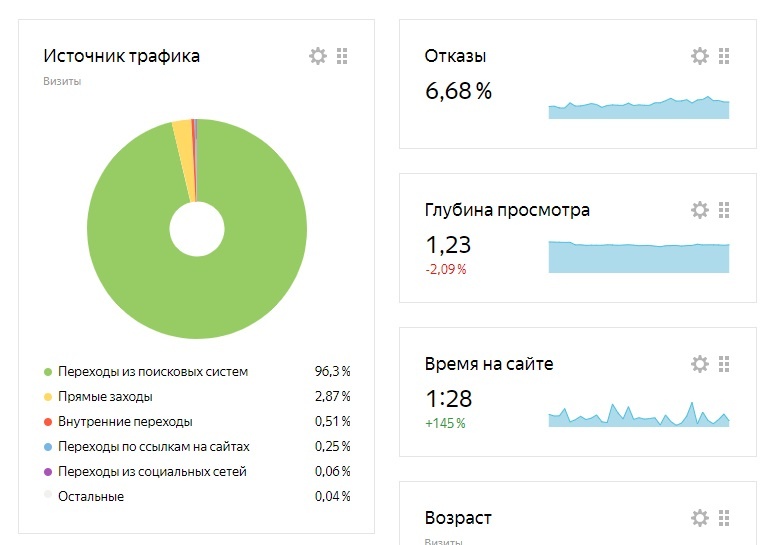773x545 pixels.
Task: Click purple dot for Переходы из социальных сетей
Action: (x=48, y=472)
